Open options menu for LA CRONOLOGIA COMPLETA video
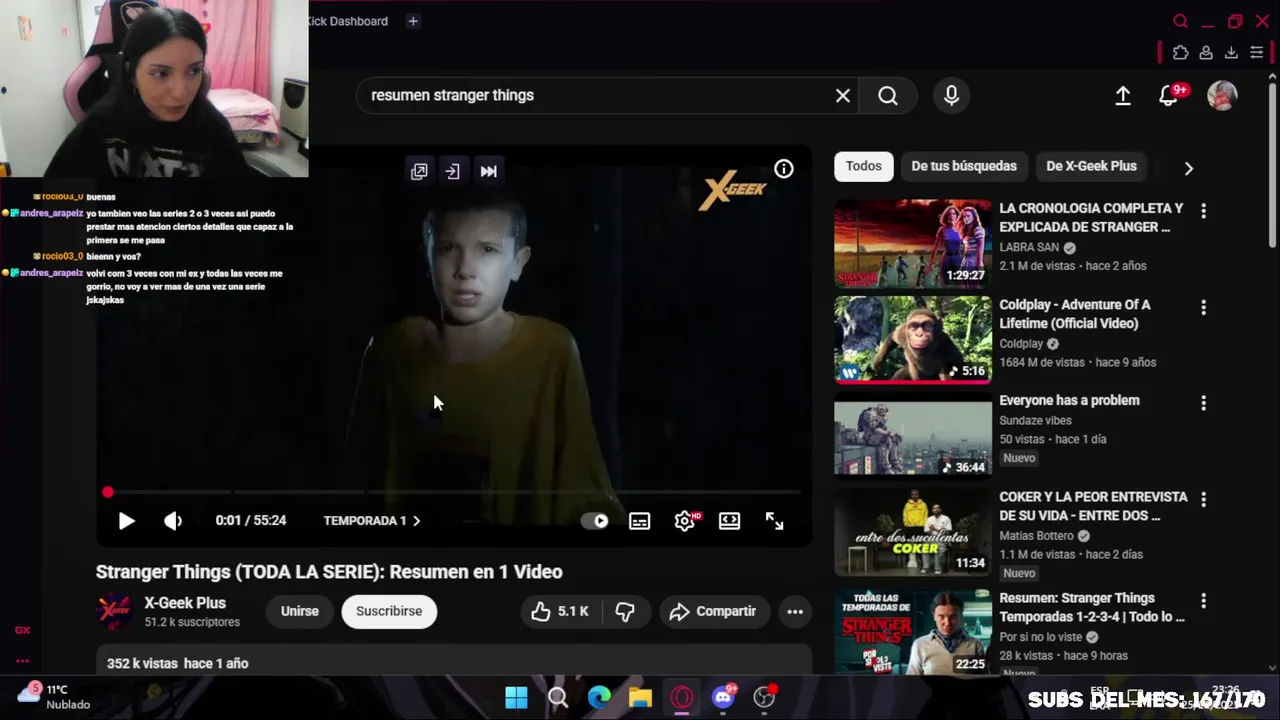The width and height of the screenshot is (1280, 720). (1203, 211)
